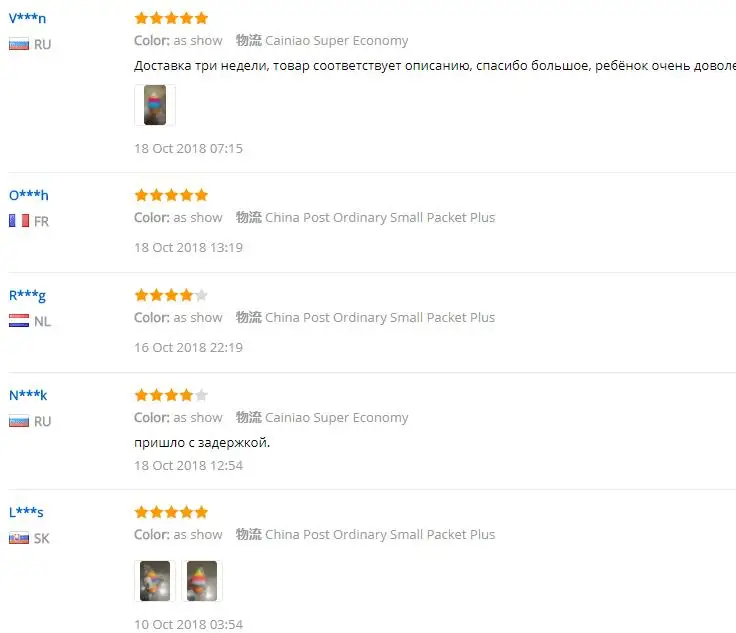Click the Russian flag icon under N***k
The height and width of the screenshot is (633, 736).
[19, 421]
